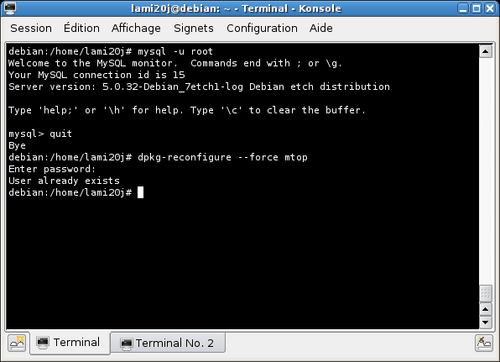Click the close session icon at bottom right
Image resolution: width=500 pixels, height=362 pixels.
484,343
